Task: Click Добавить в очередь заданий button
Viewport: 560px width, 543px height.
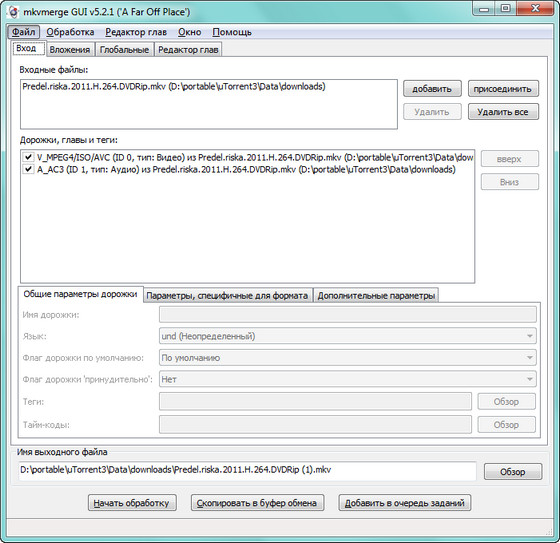Action: tap(405, 503)
